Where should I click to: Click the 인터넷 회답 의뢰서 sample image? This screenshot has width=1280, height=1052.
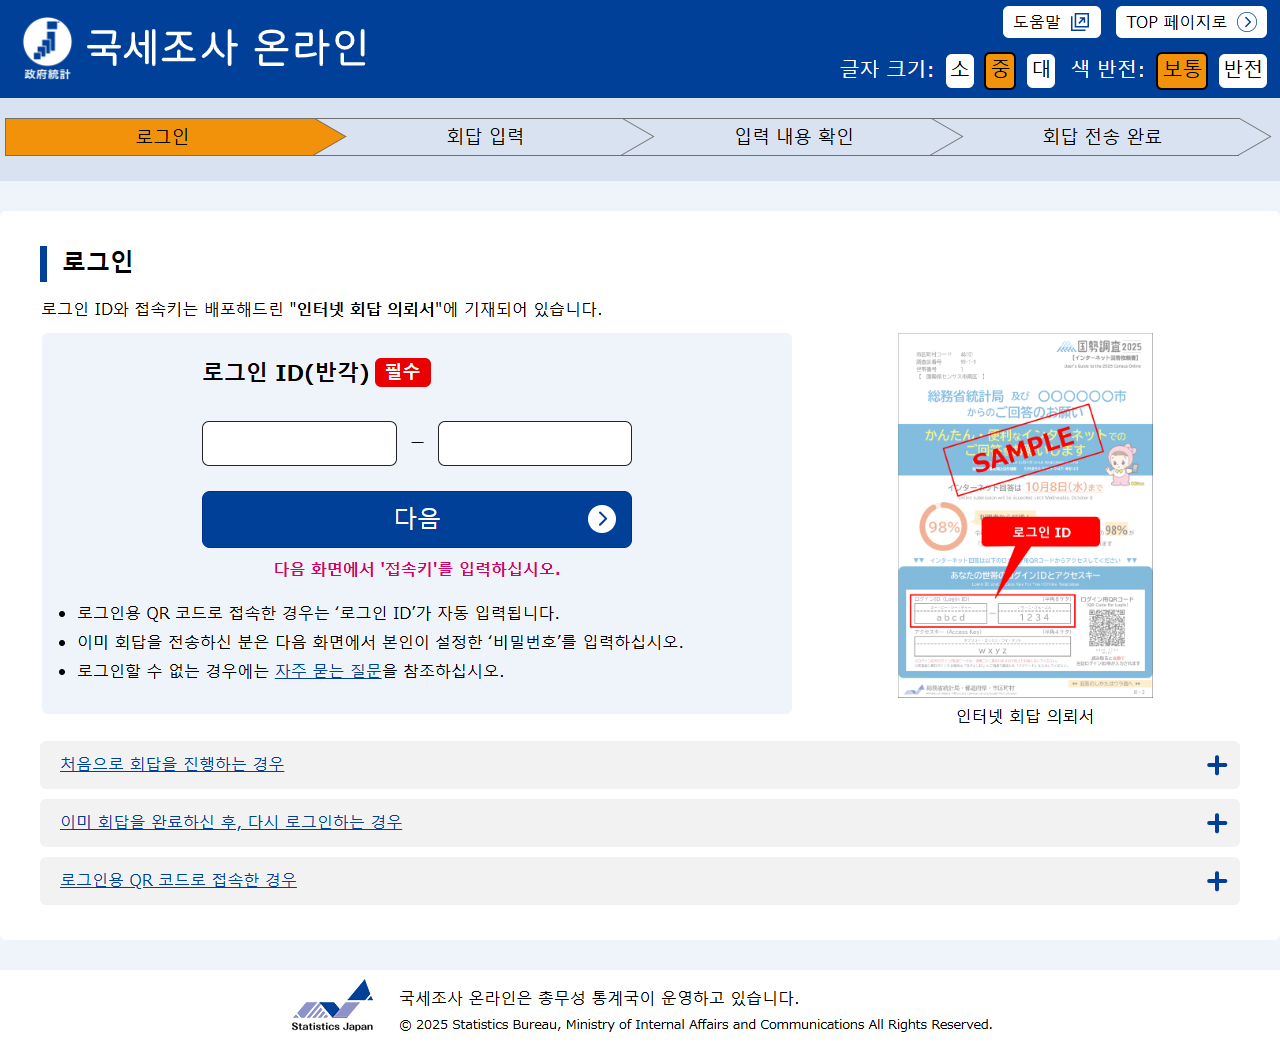tap(1025, 515)
